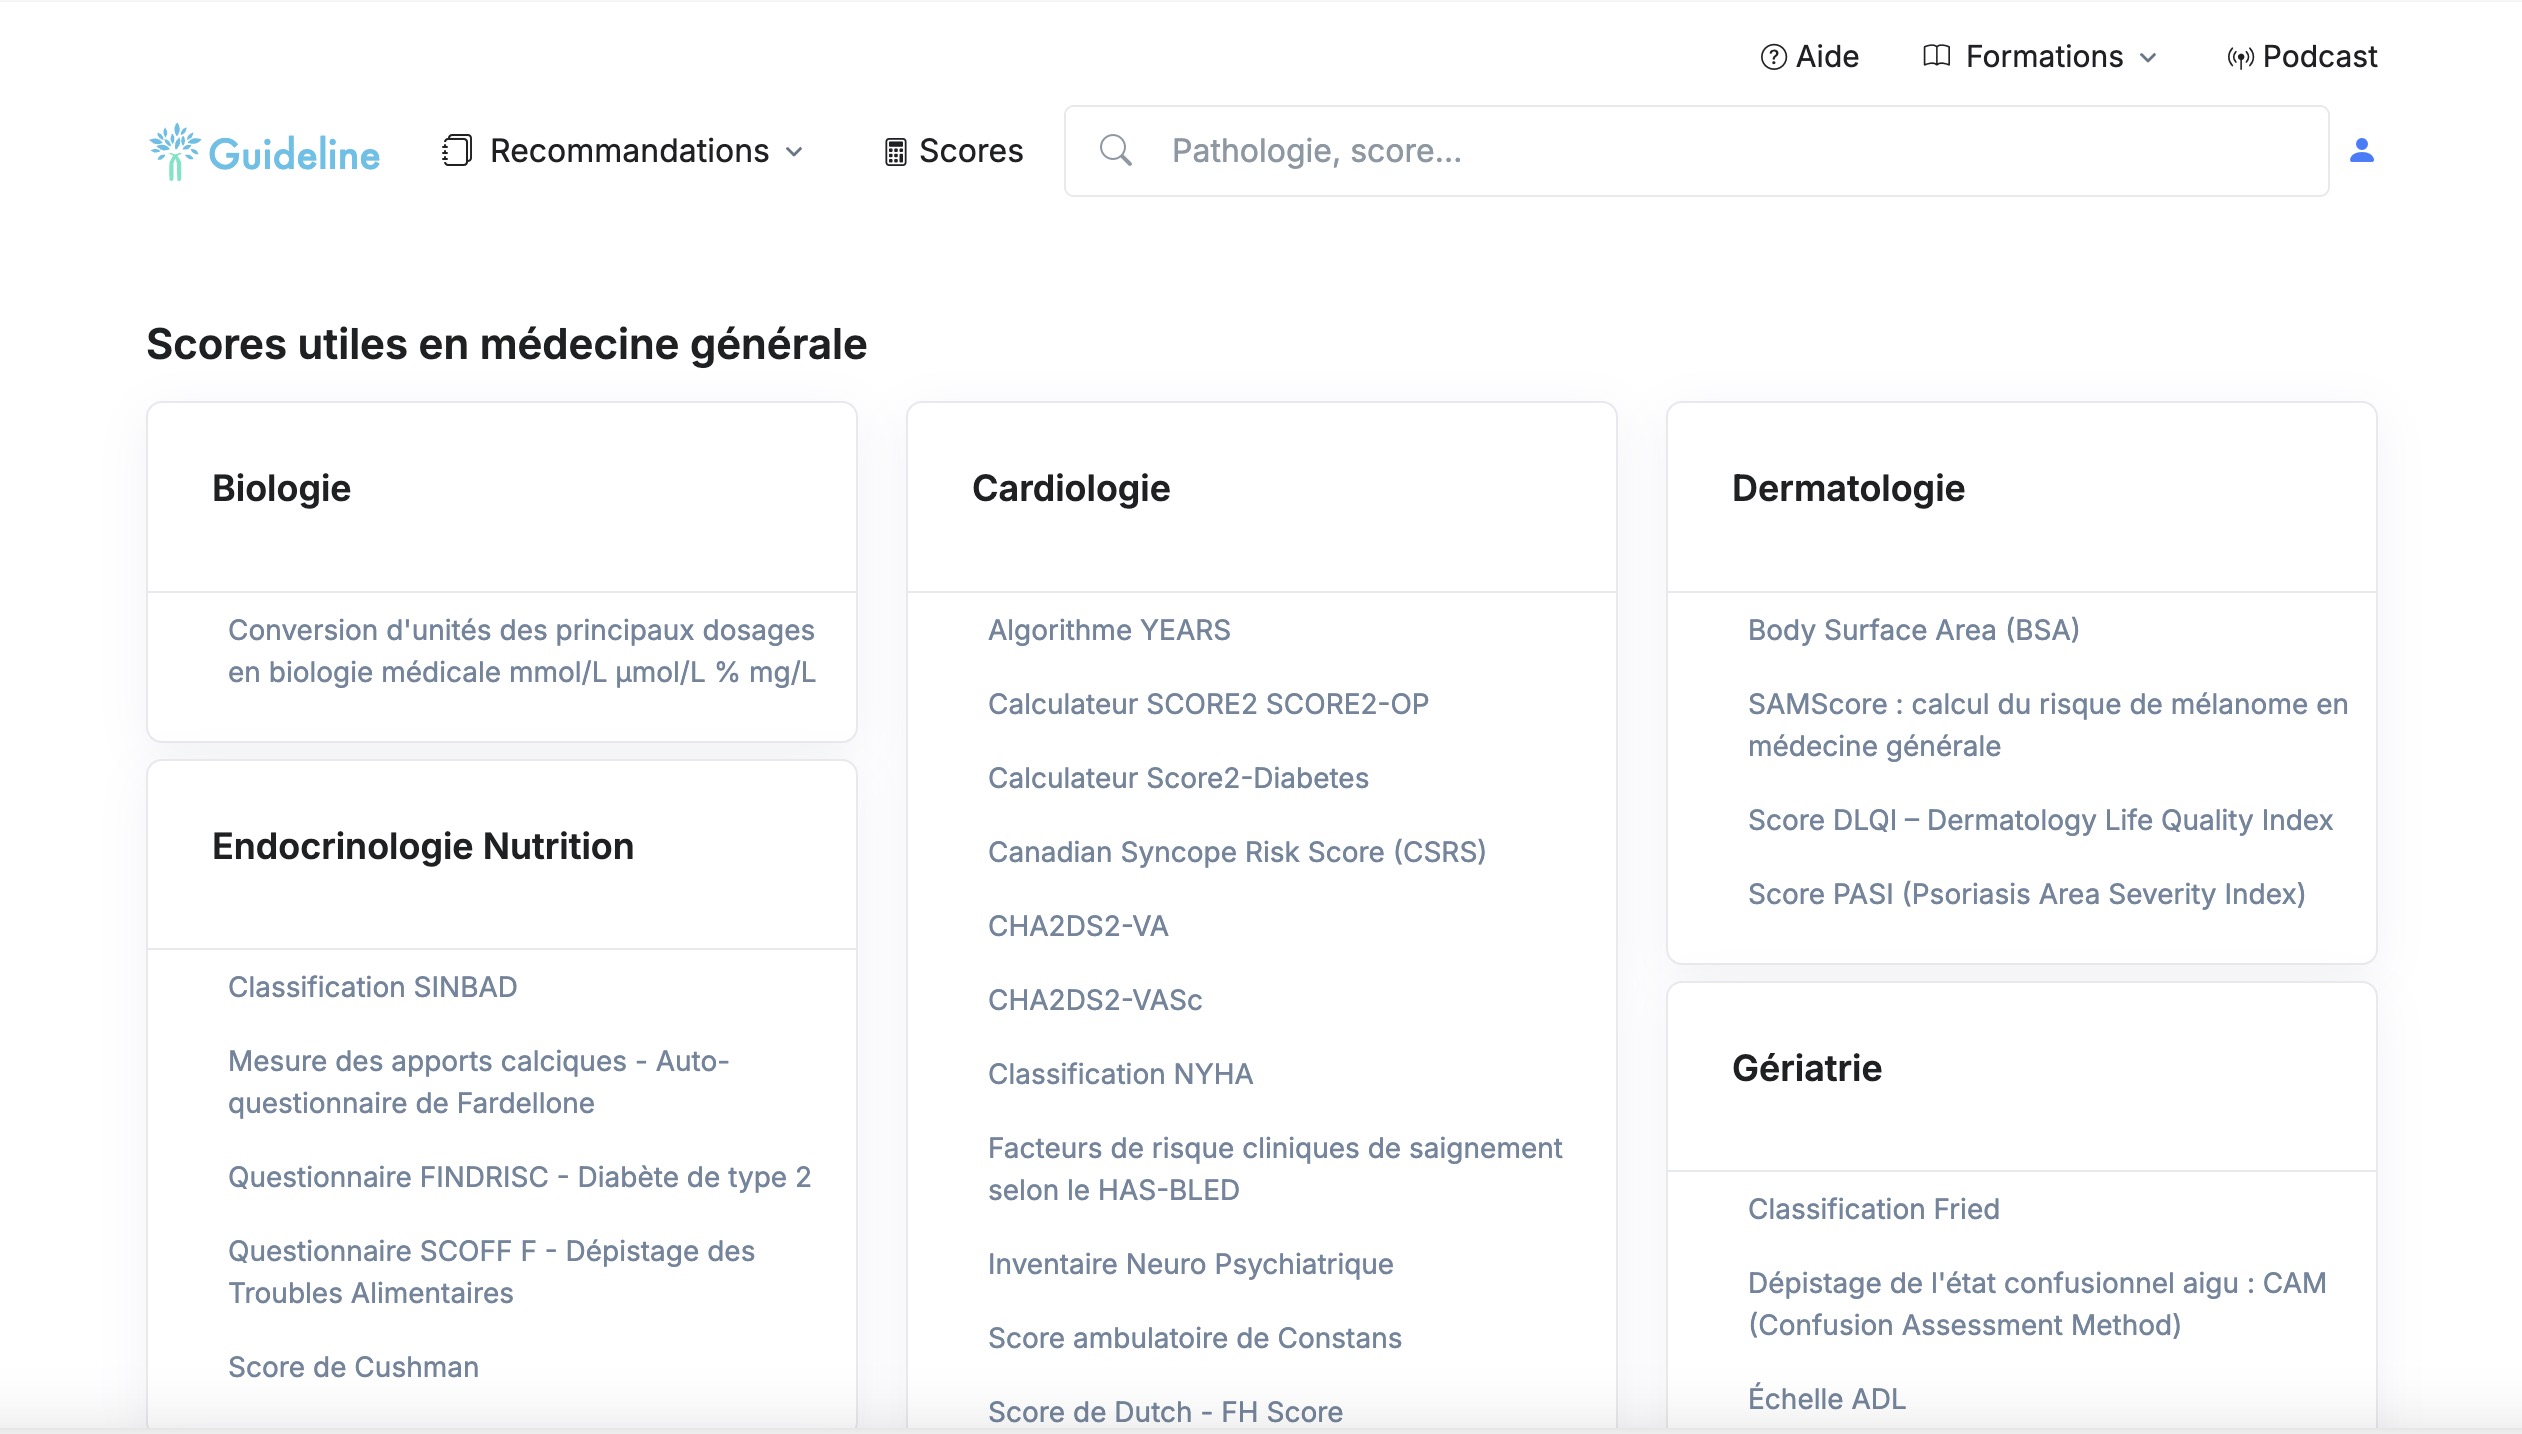Open Classification Fried link
This screenshot has height=1434, width=2522.
(1873, 1209)
